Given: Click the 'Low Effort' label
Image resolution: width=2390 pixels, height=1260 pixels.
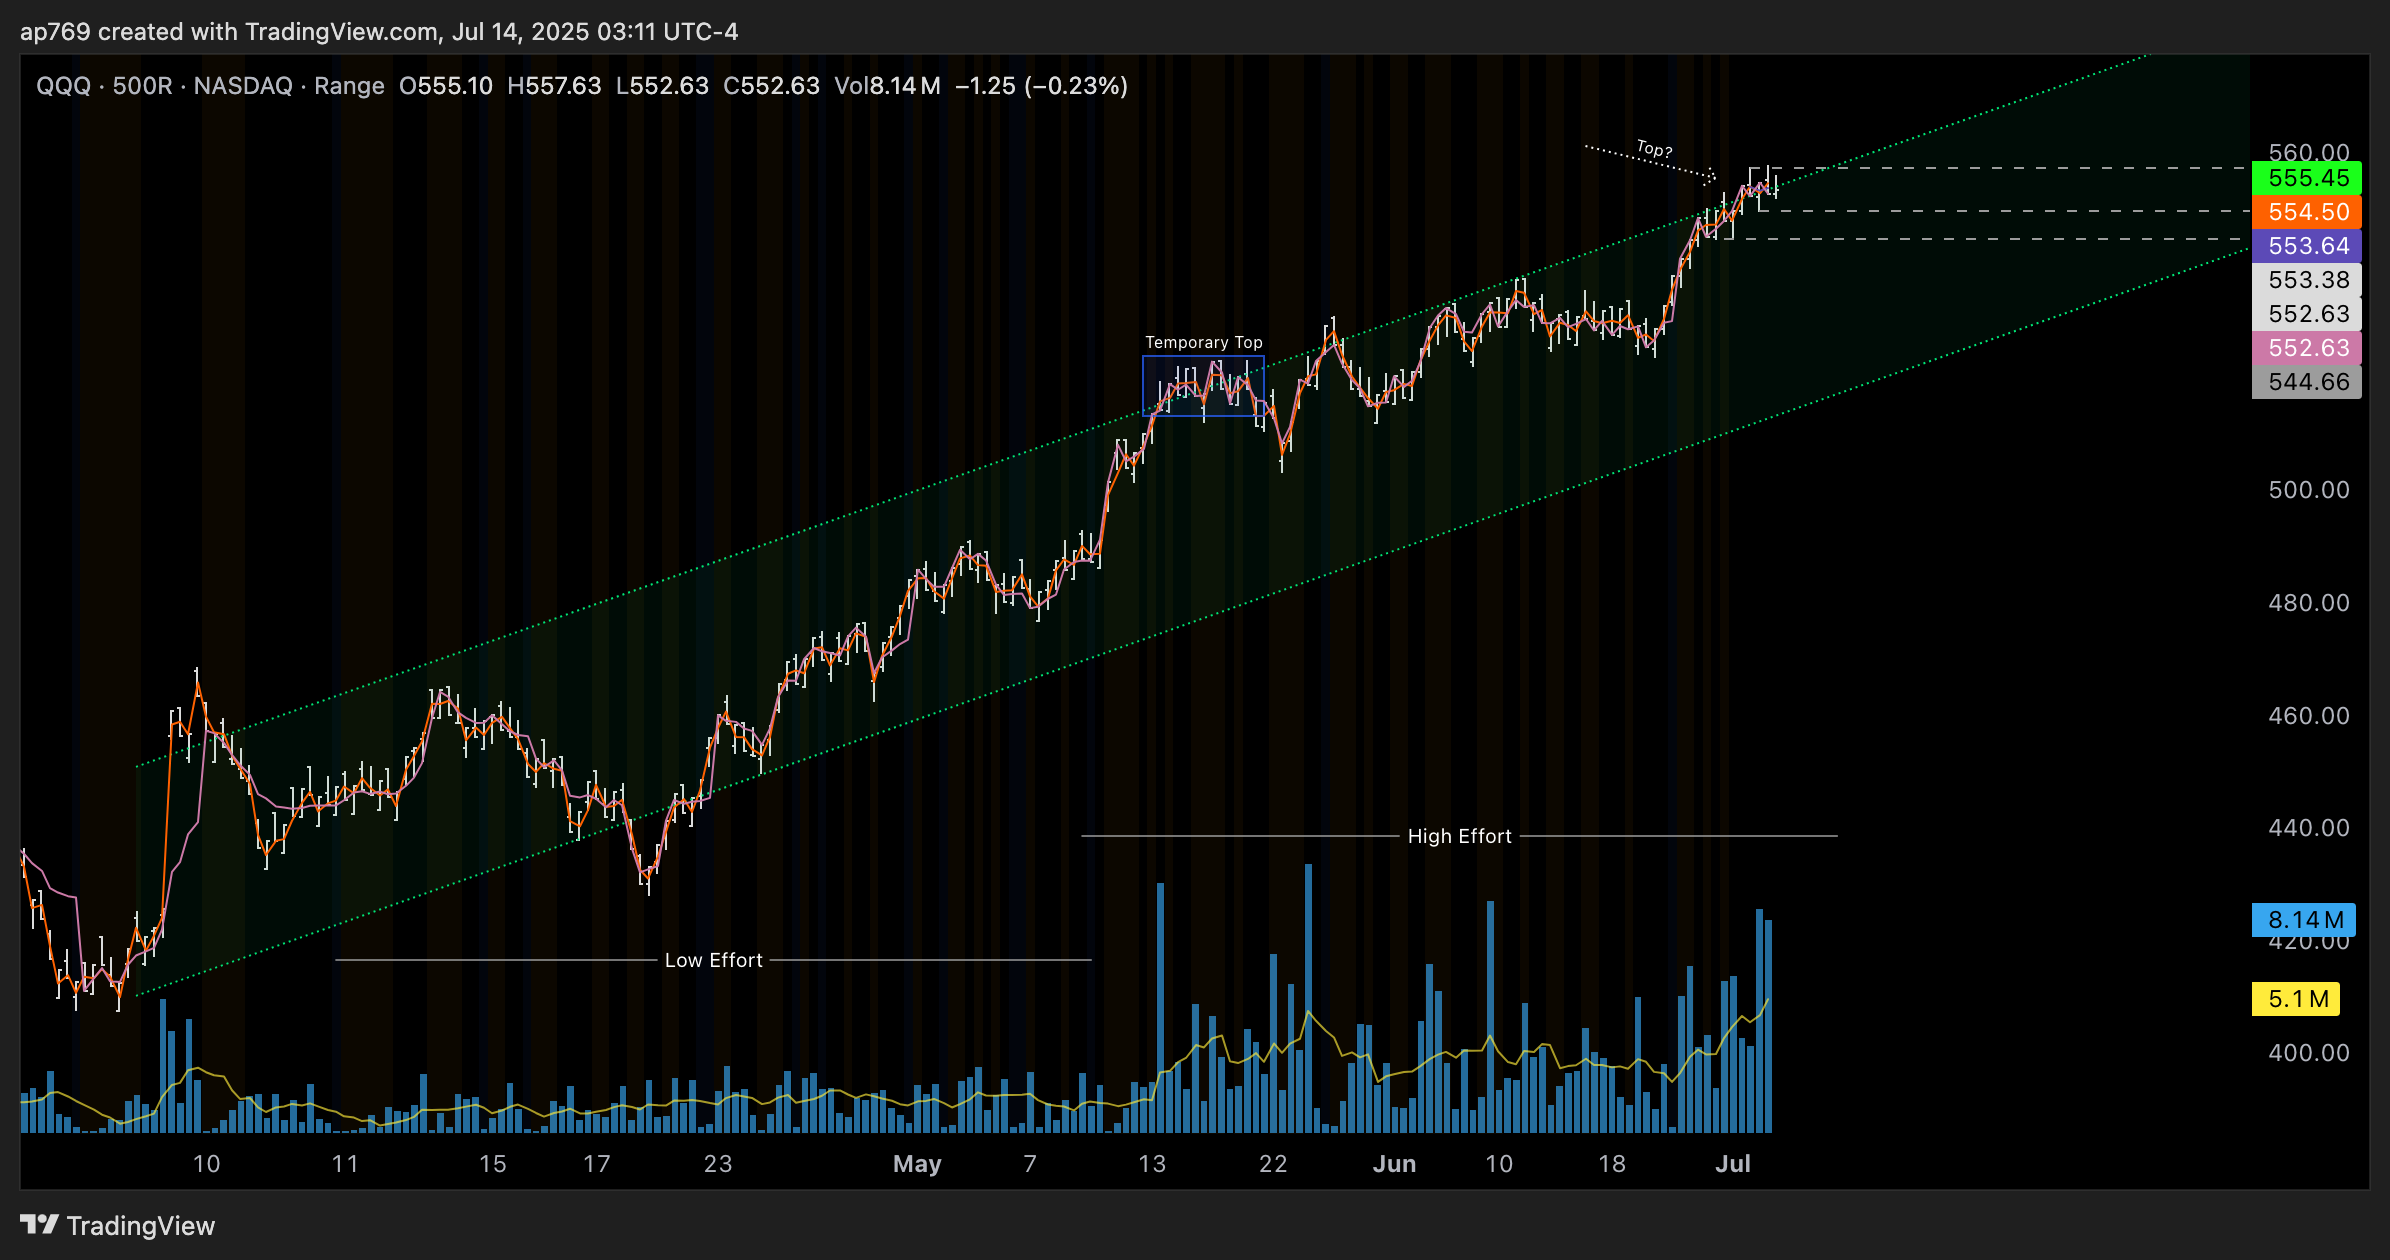Looking at the screenshot, I should (x=714, y=960).
